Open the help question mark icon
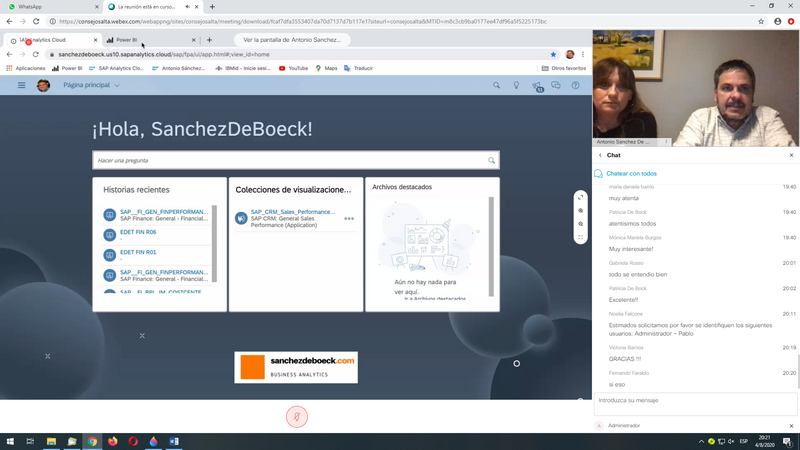The image size is (800, 450). pos(576,85)
